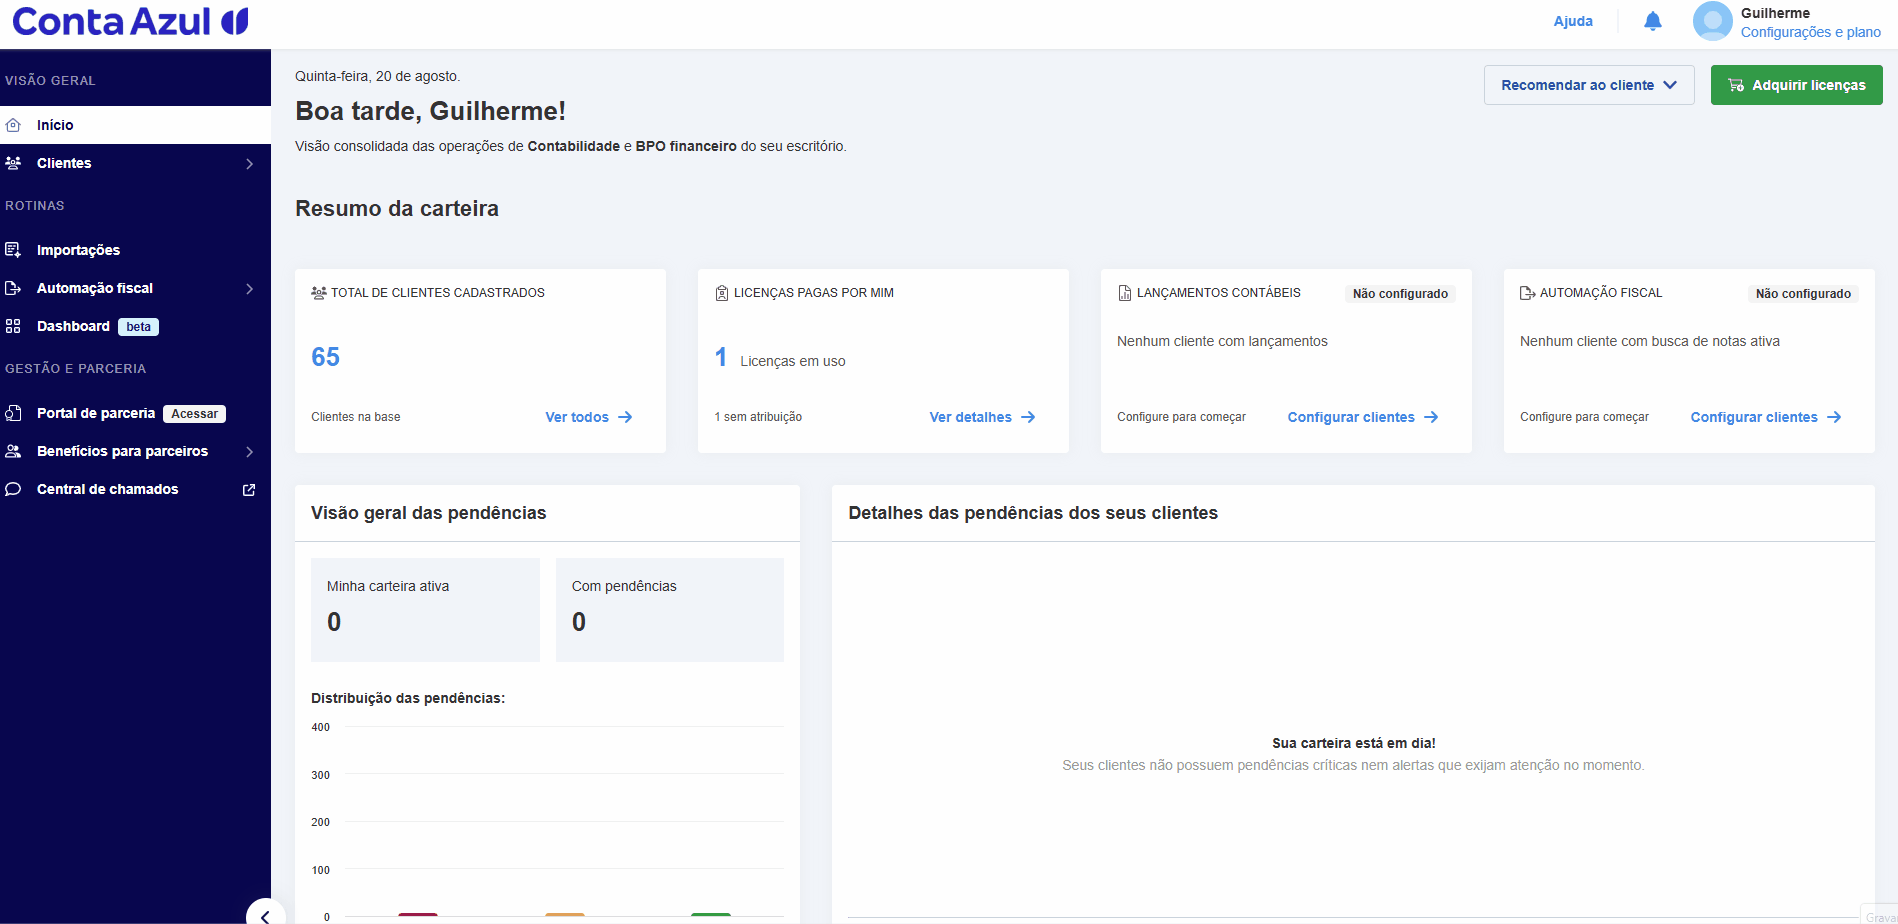Image resolution: width=1898 pixels, height=924 pixels.
Task: Expand the Automação fiscal submenu chevron
Action: [250, 289]
